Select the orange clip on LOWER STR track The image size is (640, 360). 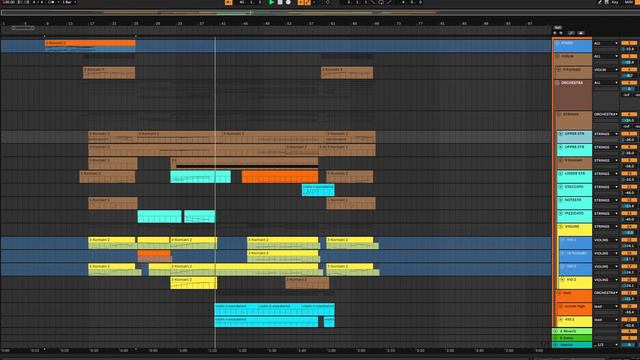pos(280,177)
